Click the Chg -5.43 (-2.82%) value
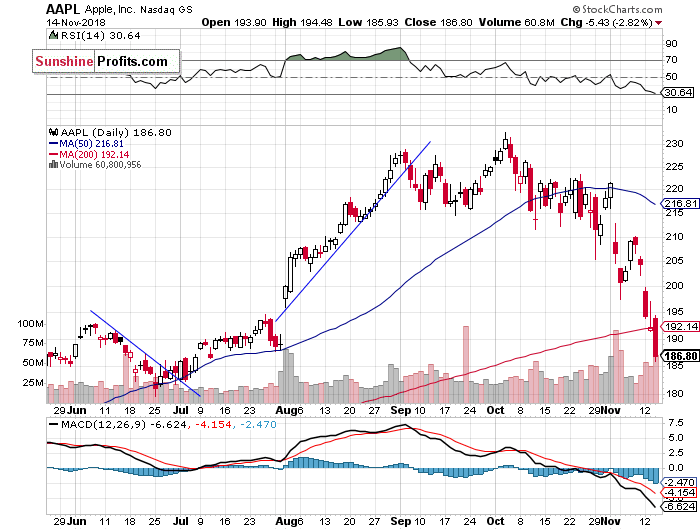The height and width of the screenshot is (530, 700). pyautogui.click(x=607, y=22)
